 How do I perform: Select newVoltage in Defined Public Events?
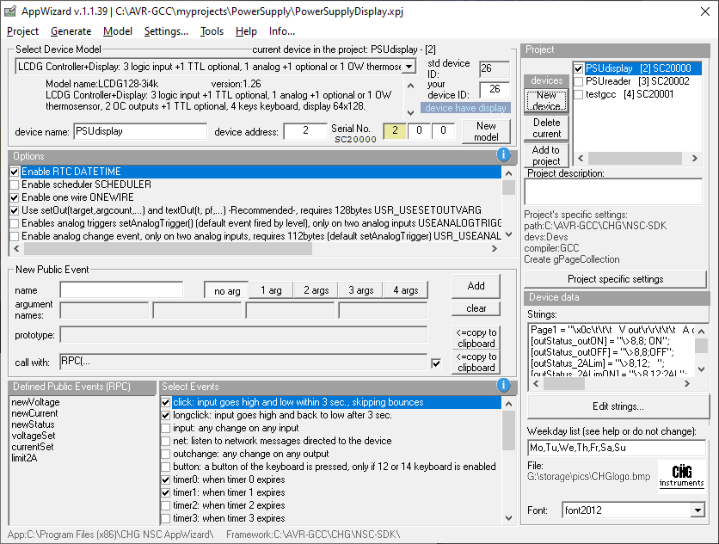click(36, 402)
